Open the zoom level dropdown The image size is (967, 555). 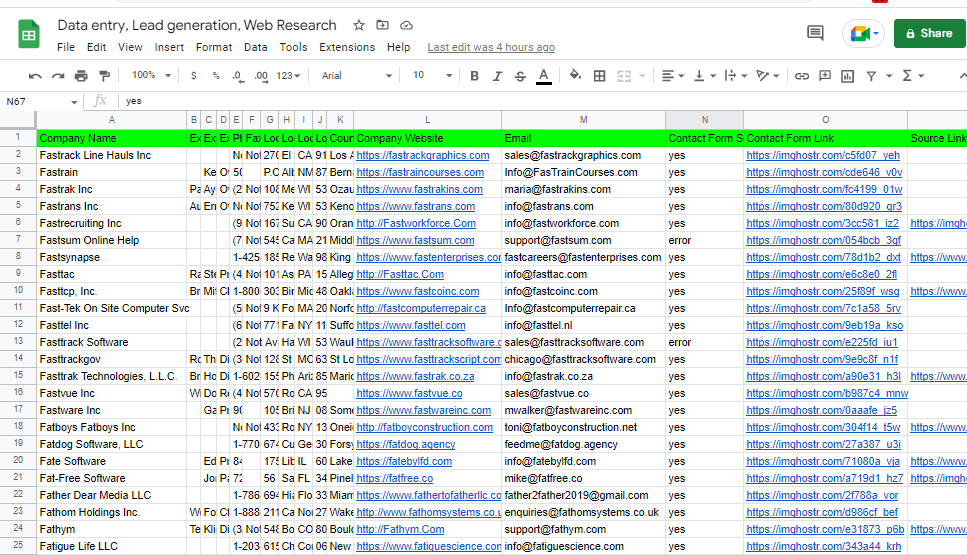click(x=150, y=76)
